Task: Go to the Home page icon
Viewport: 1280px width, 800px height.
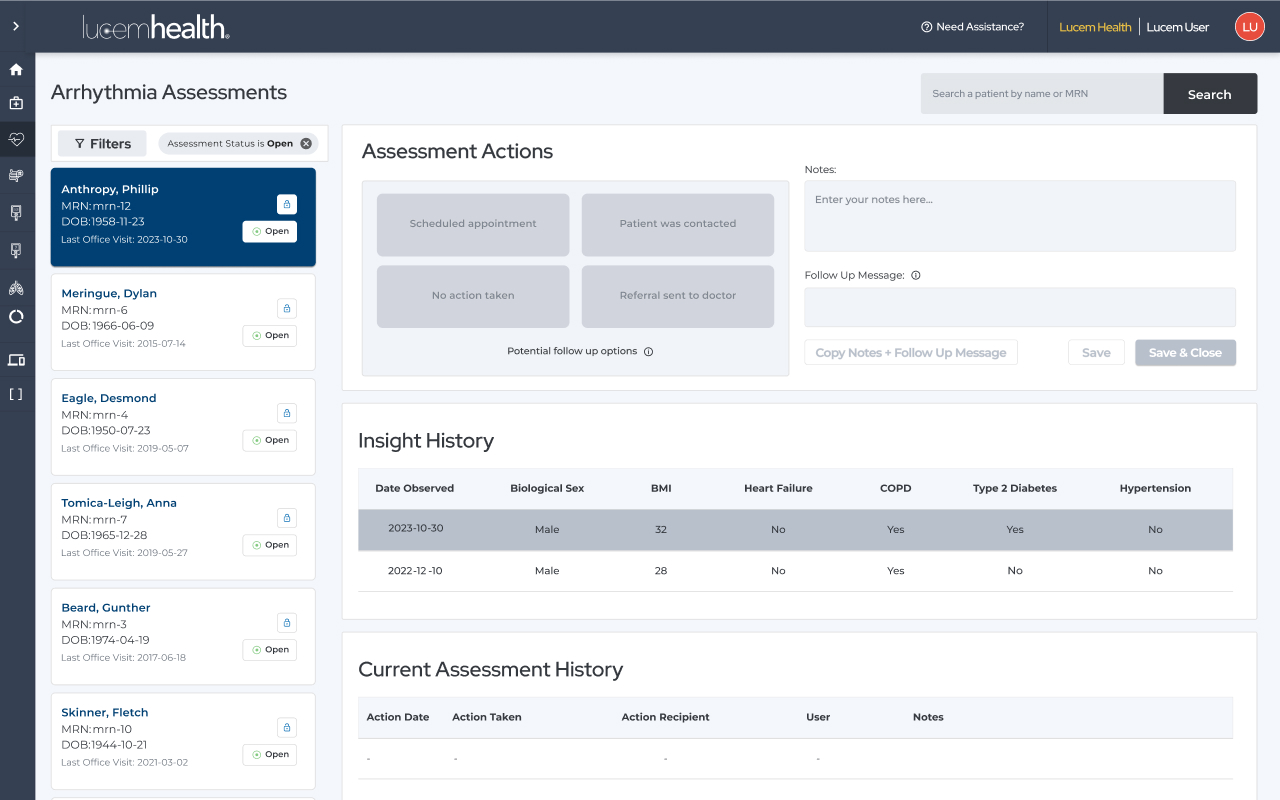Action: coord(16,70)
